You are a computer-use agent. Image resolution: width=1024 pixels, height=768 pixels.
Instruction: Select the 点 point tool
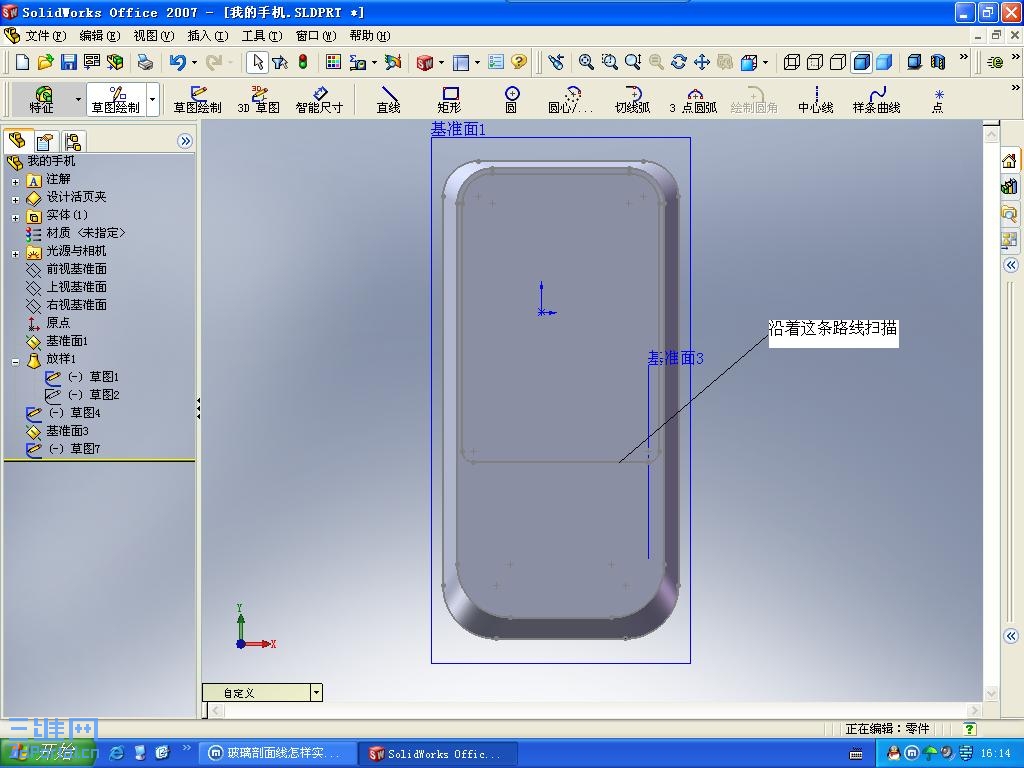(938, 99)
